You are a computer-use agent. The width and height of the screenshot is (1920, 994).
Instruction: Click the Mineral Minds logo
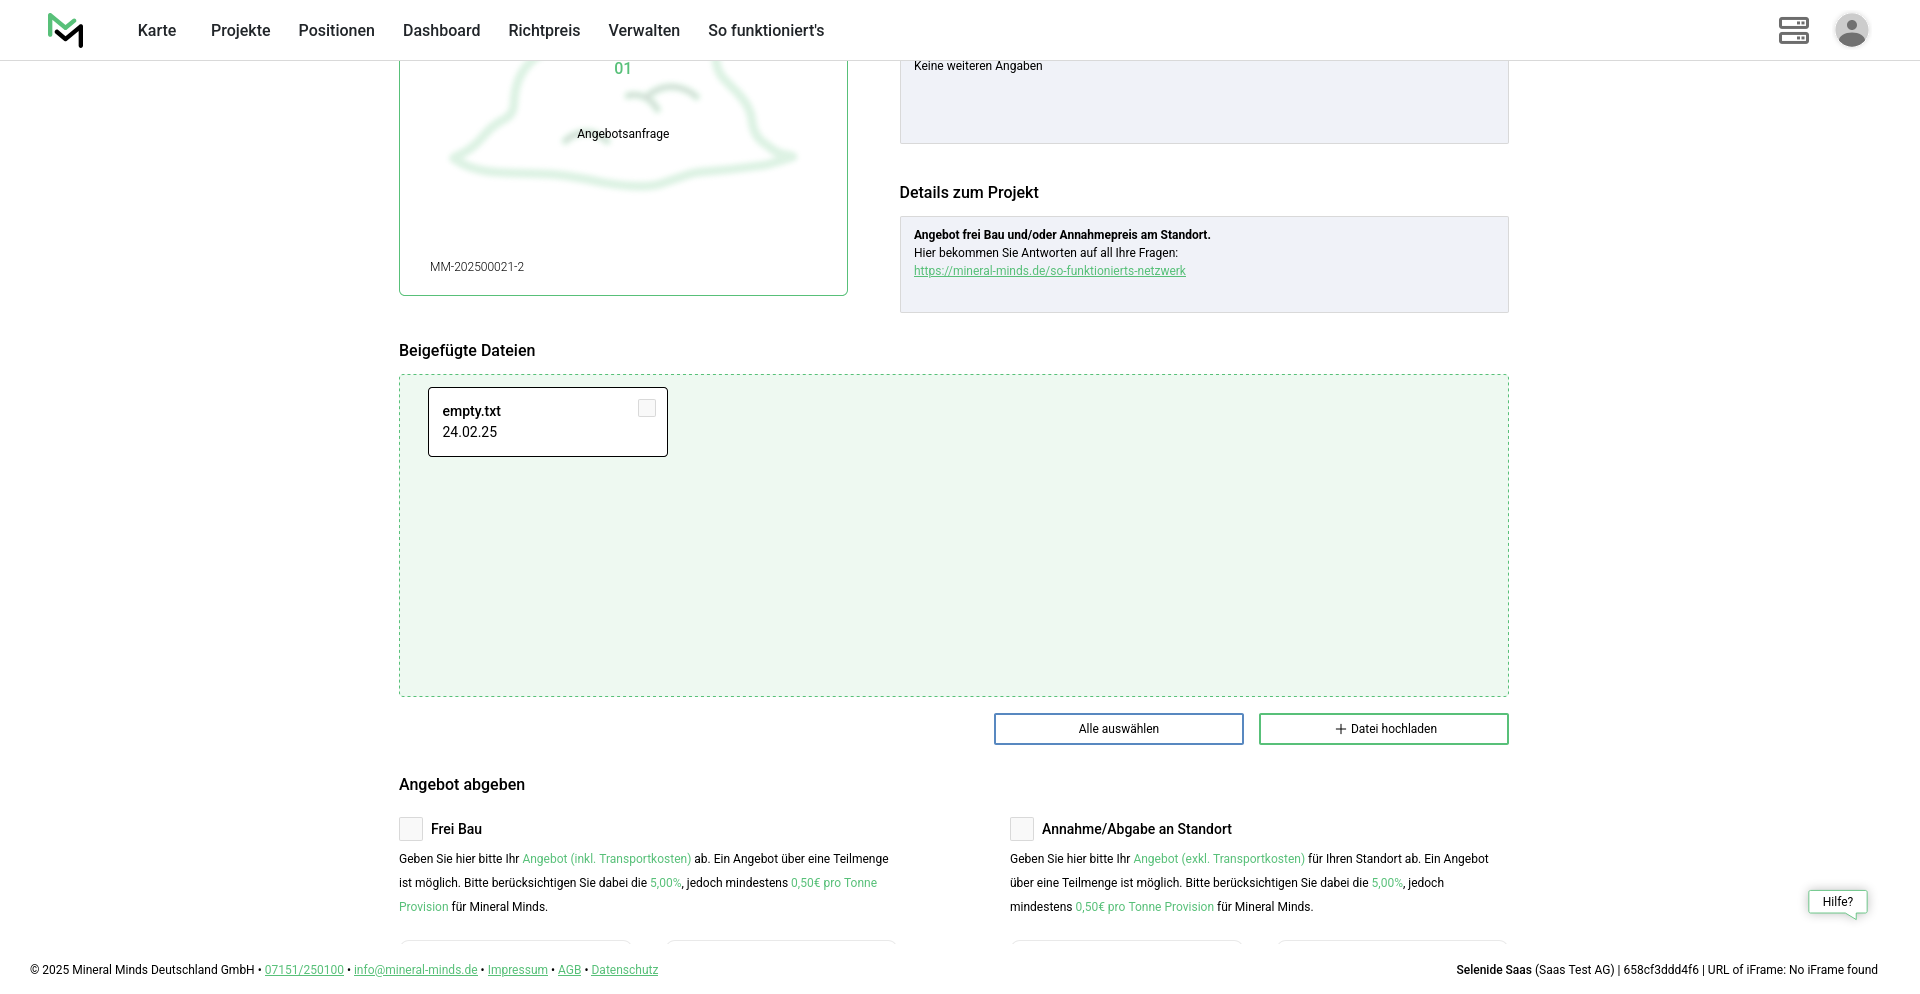pyautogui.click(x=65, y=30)
